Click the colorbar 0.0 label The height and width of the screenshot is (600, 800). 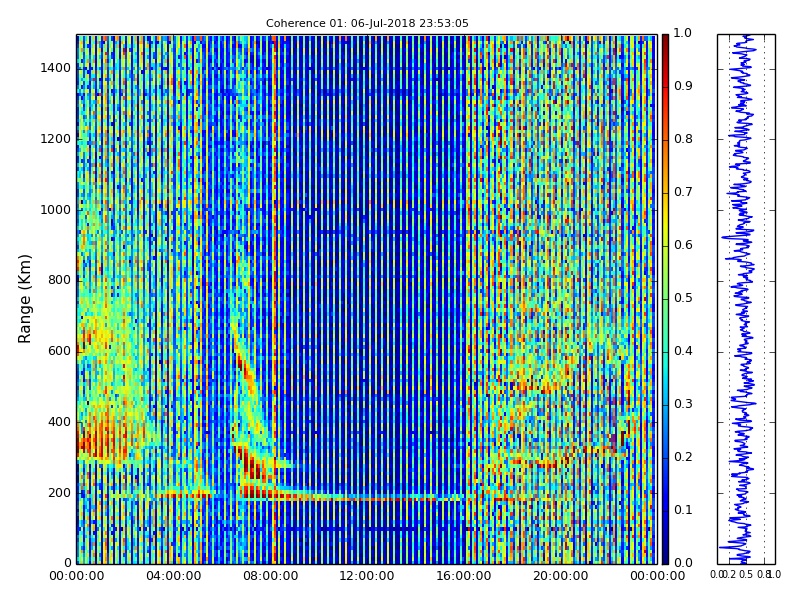(683, 563)
